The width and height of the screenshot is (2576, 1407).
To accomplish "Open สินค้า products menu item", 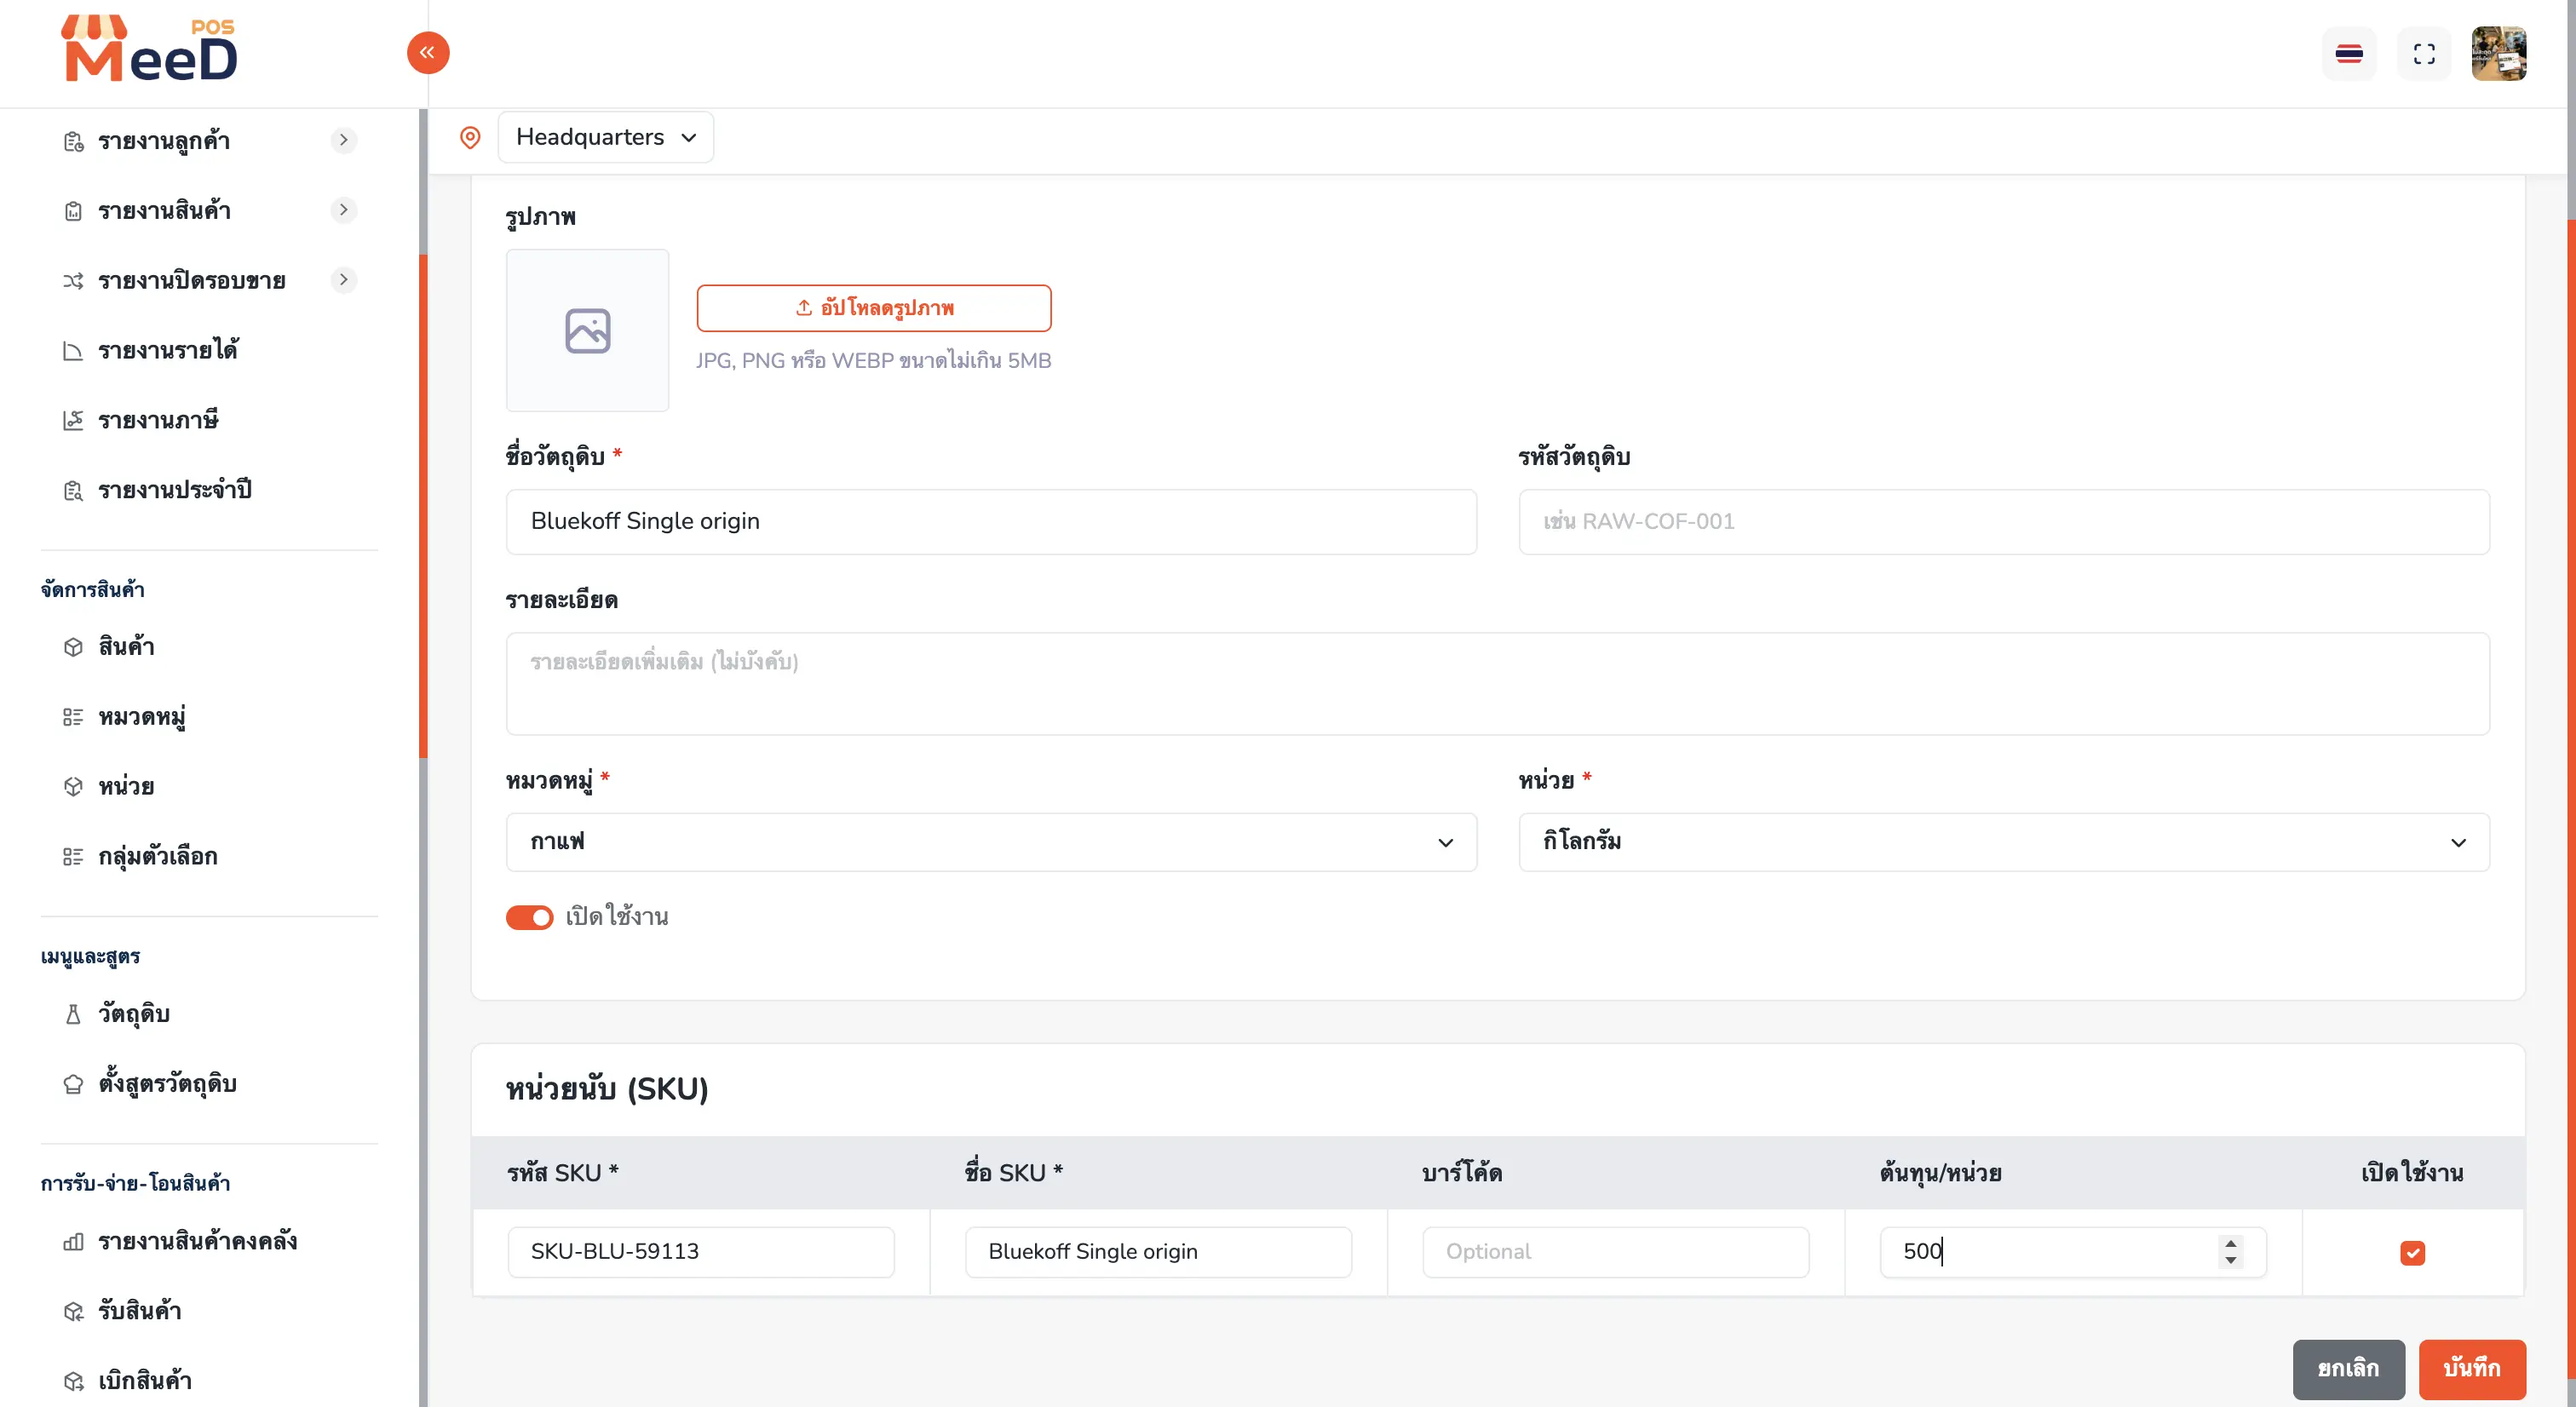I will pos(126,647).
